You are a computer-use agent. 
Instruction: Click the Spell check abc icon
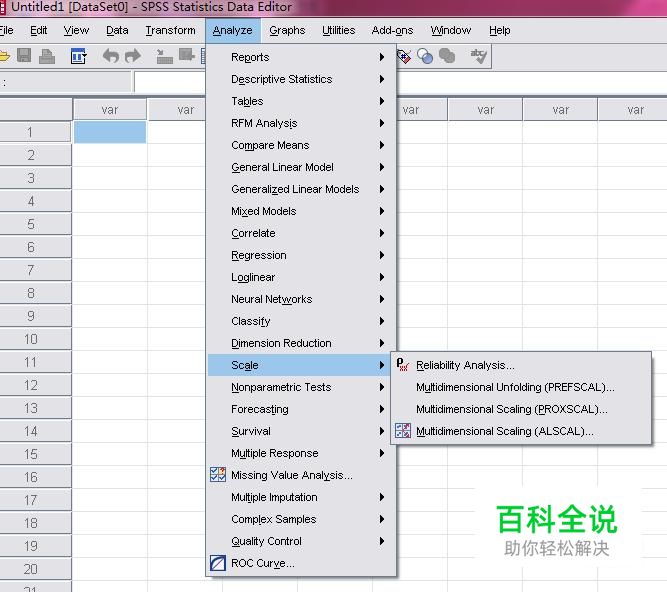[x=479, y=56]
